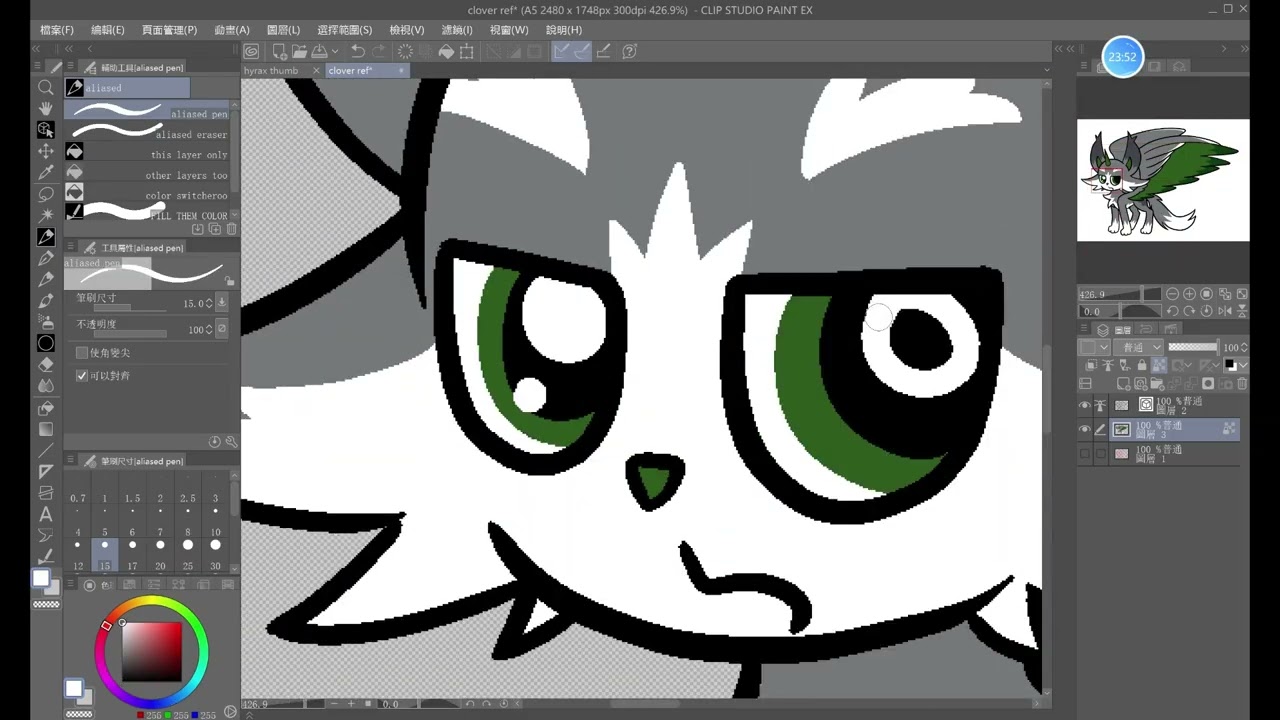This screenshot has height=720, width=1280.
Task: Rotate canvas left in Navigator
Action: 1172,311
